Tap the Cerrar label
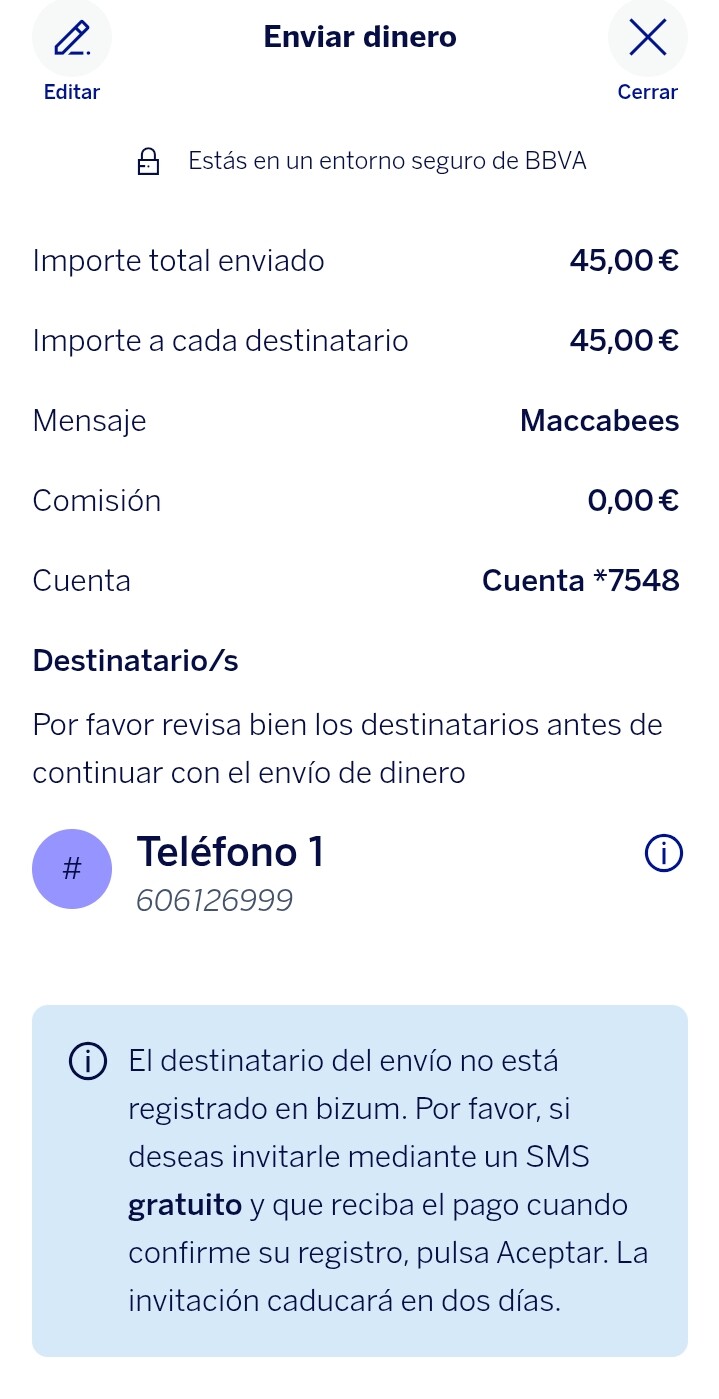Image resolution: width=719 pixels, height=1399 pixels. click(x=648, y=92)
